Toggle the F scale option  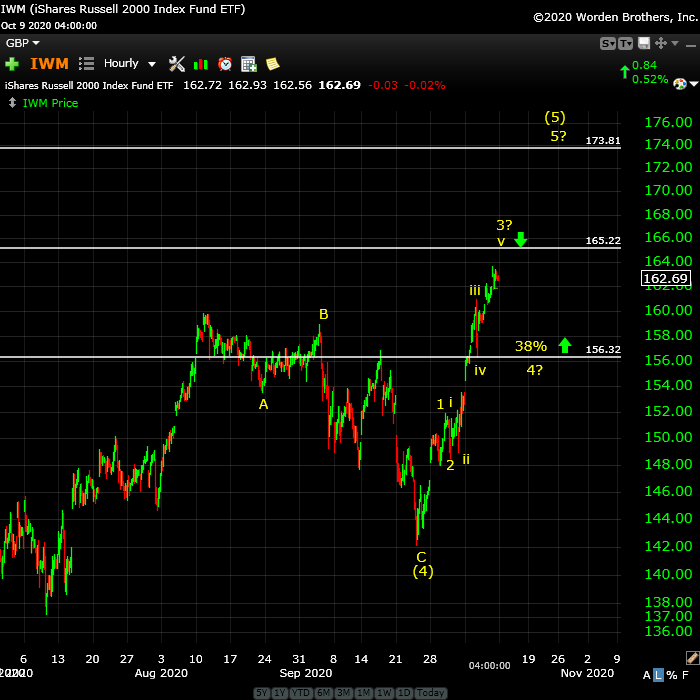pos(685,675)
